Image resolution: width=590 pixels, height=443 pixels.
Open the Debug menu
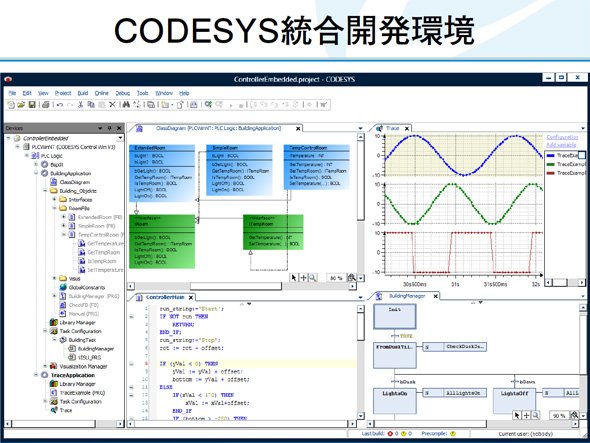[x=122, y=93]
